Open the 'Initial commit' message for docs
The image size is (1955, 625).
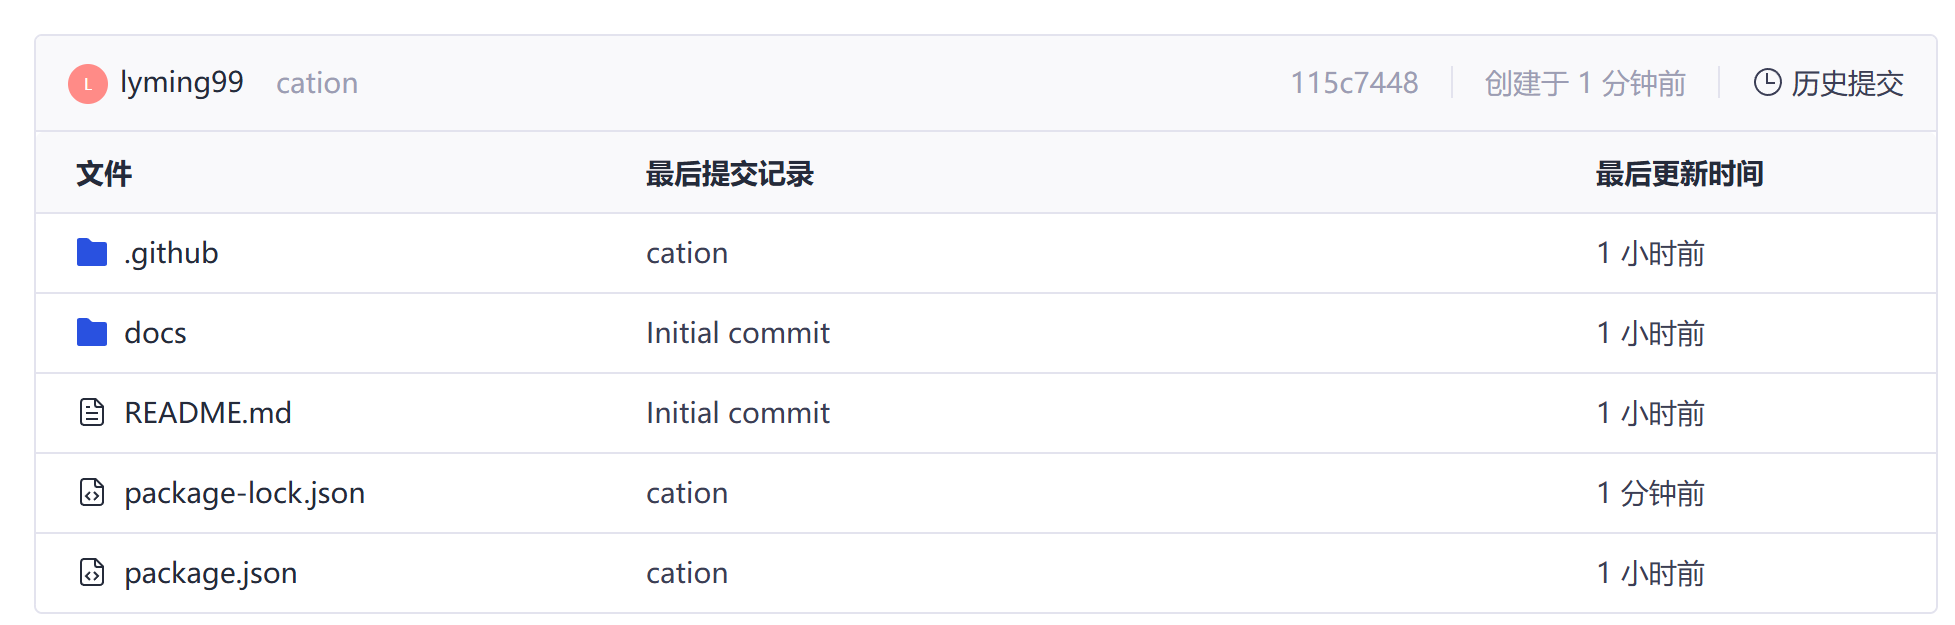click(738, 333)
